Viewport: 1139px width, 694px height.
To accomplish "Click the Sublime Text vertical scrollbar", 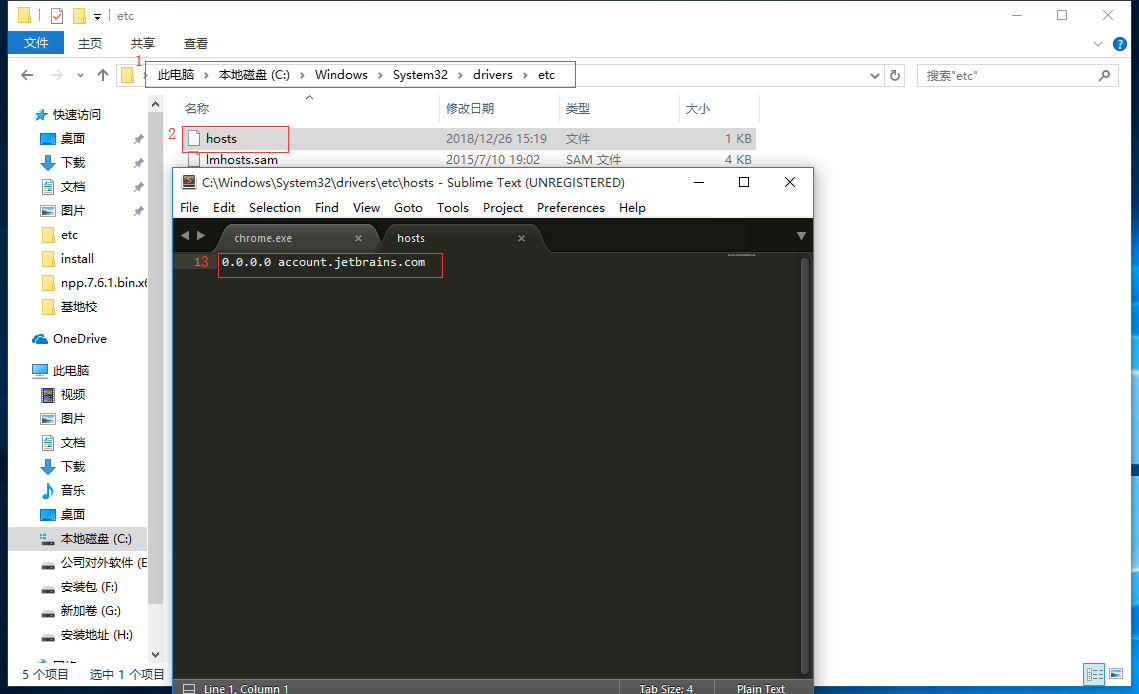I will (x=804, y=465).
